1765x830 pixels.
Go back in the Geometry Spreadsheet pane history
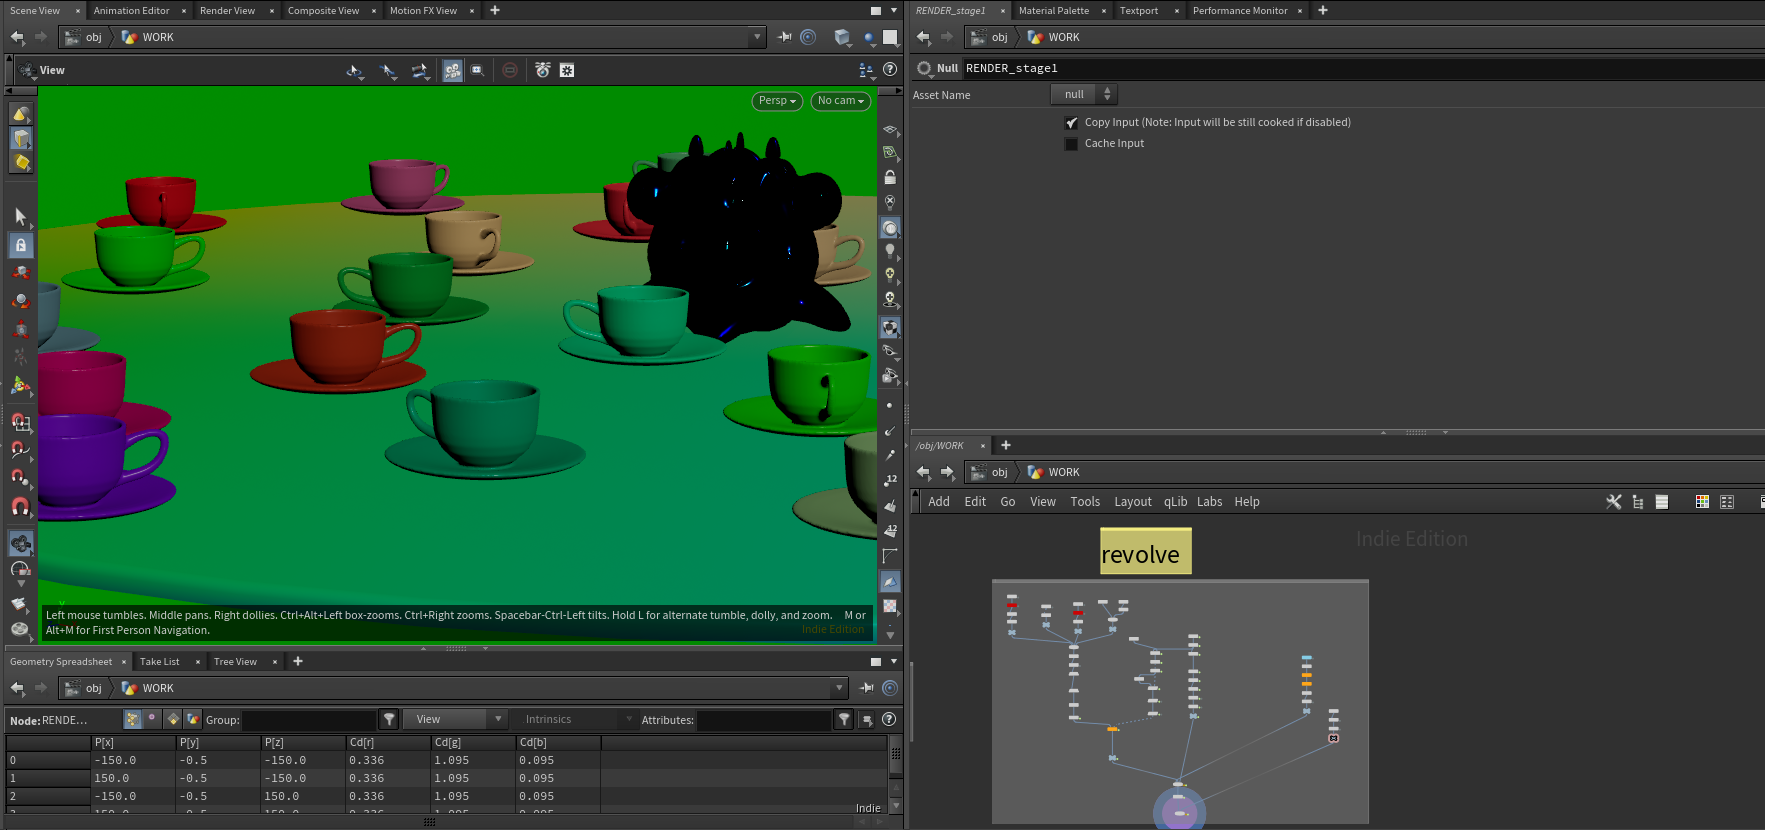[x=17, y=688]
